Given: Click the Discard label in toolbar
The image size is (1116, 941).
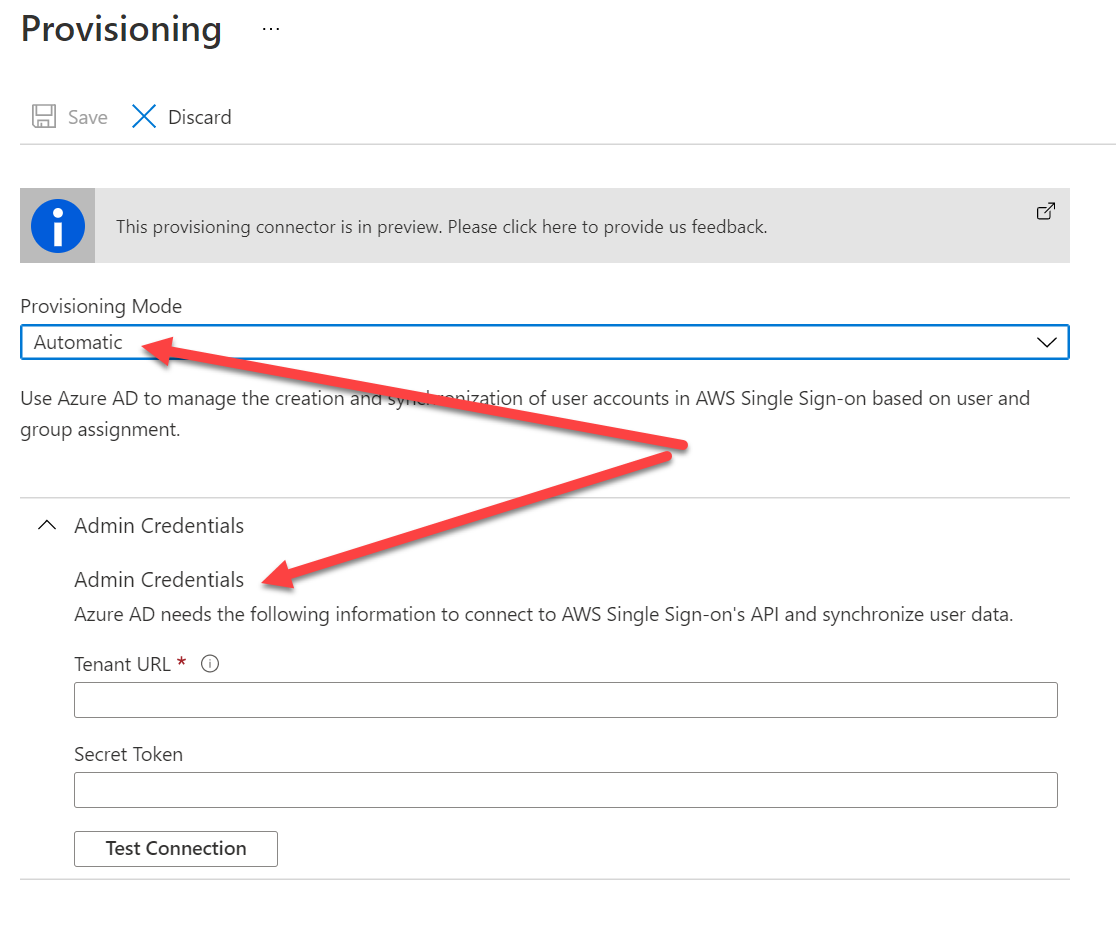Looking at the screenshot, I should tap(199, 117).
